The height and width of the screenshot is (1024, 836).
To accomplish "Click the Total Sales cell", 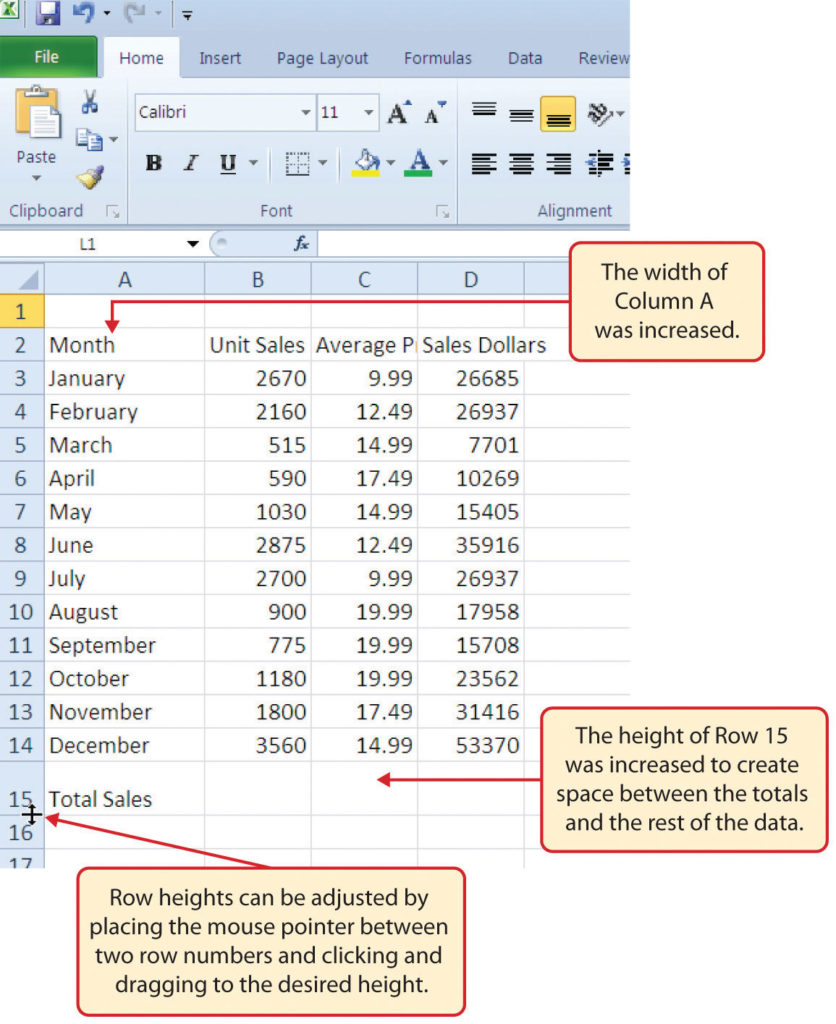I will [124, 788].
